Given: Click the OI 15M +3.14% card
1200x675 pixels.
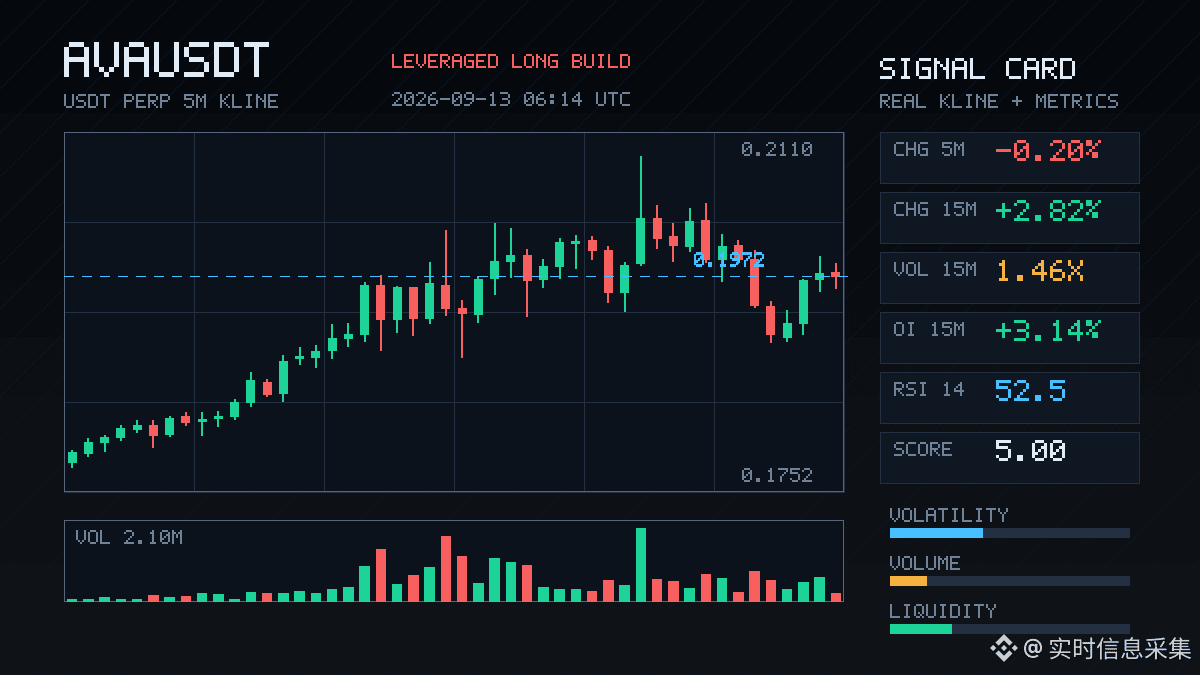Looking at the screenshot, I should [x=1009, y=338].
